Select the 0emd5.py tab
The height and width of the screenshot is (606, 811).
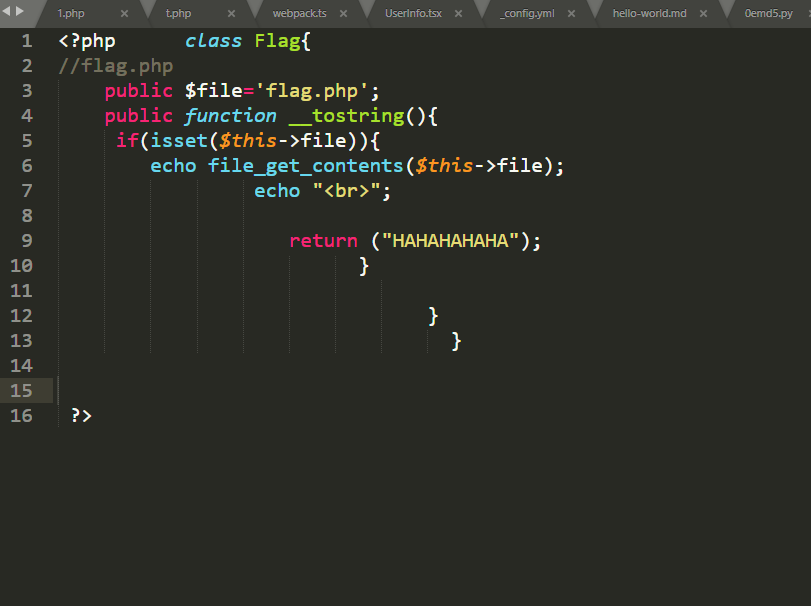(770, 14)
